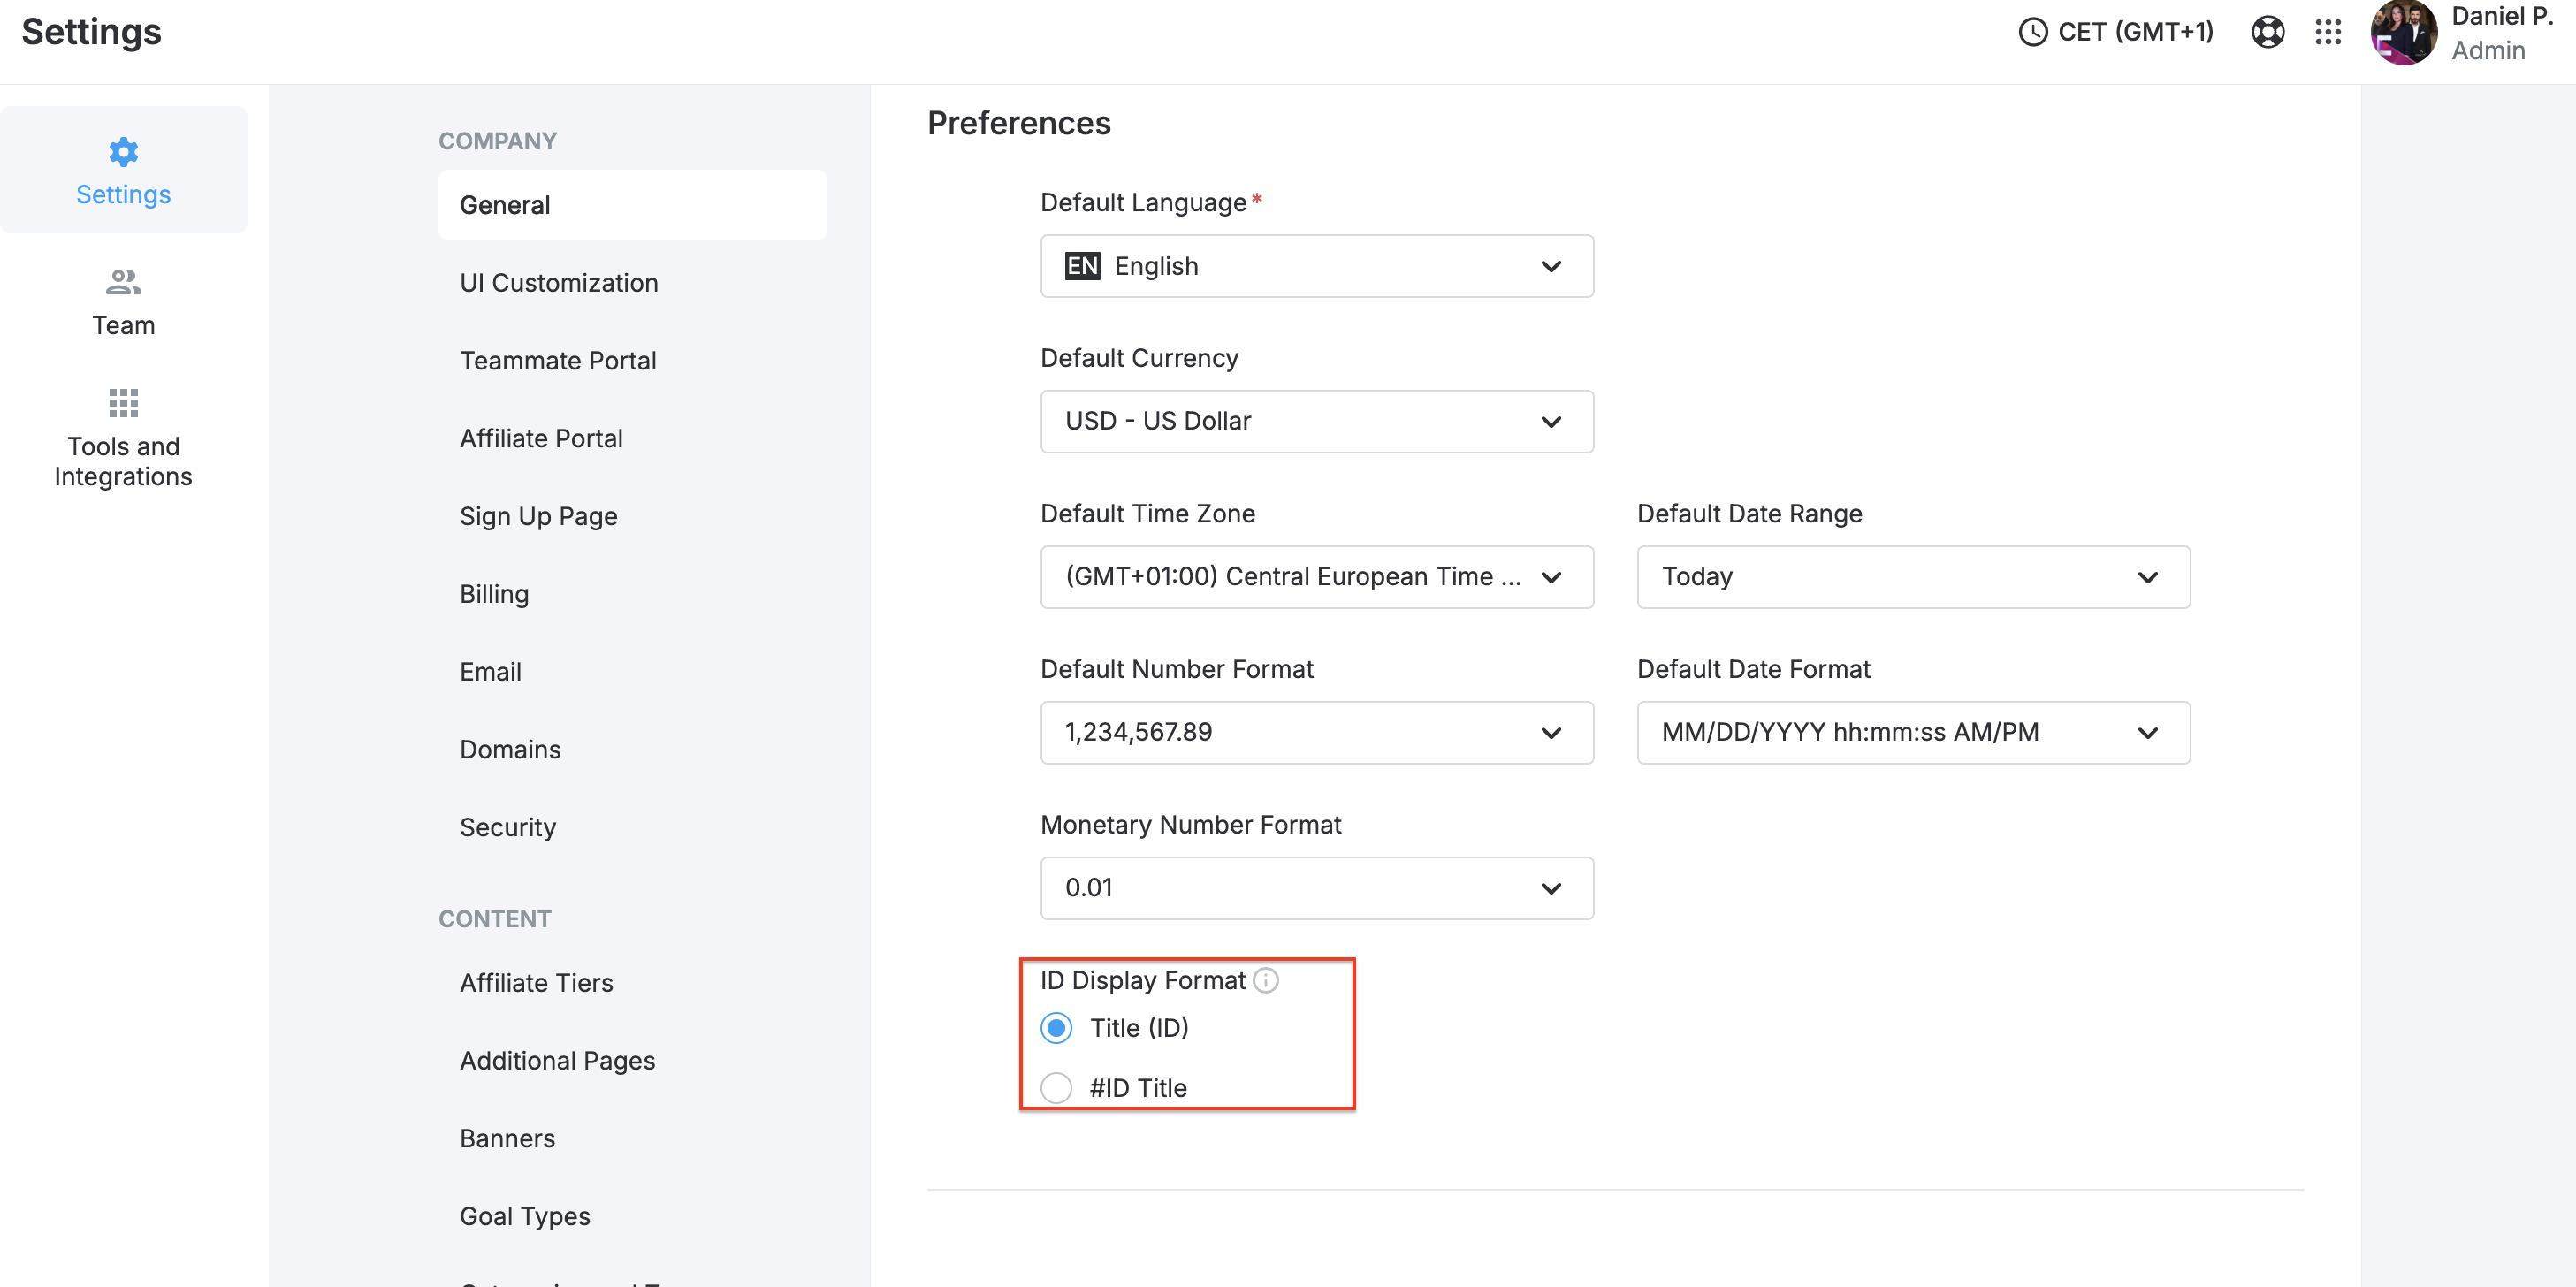The image size is (2576, 1287).
Task: Click the help lifebuoy icon
Action: pos(2267,32)
